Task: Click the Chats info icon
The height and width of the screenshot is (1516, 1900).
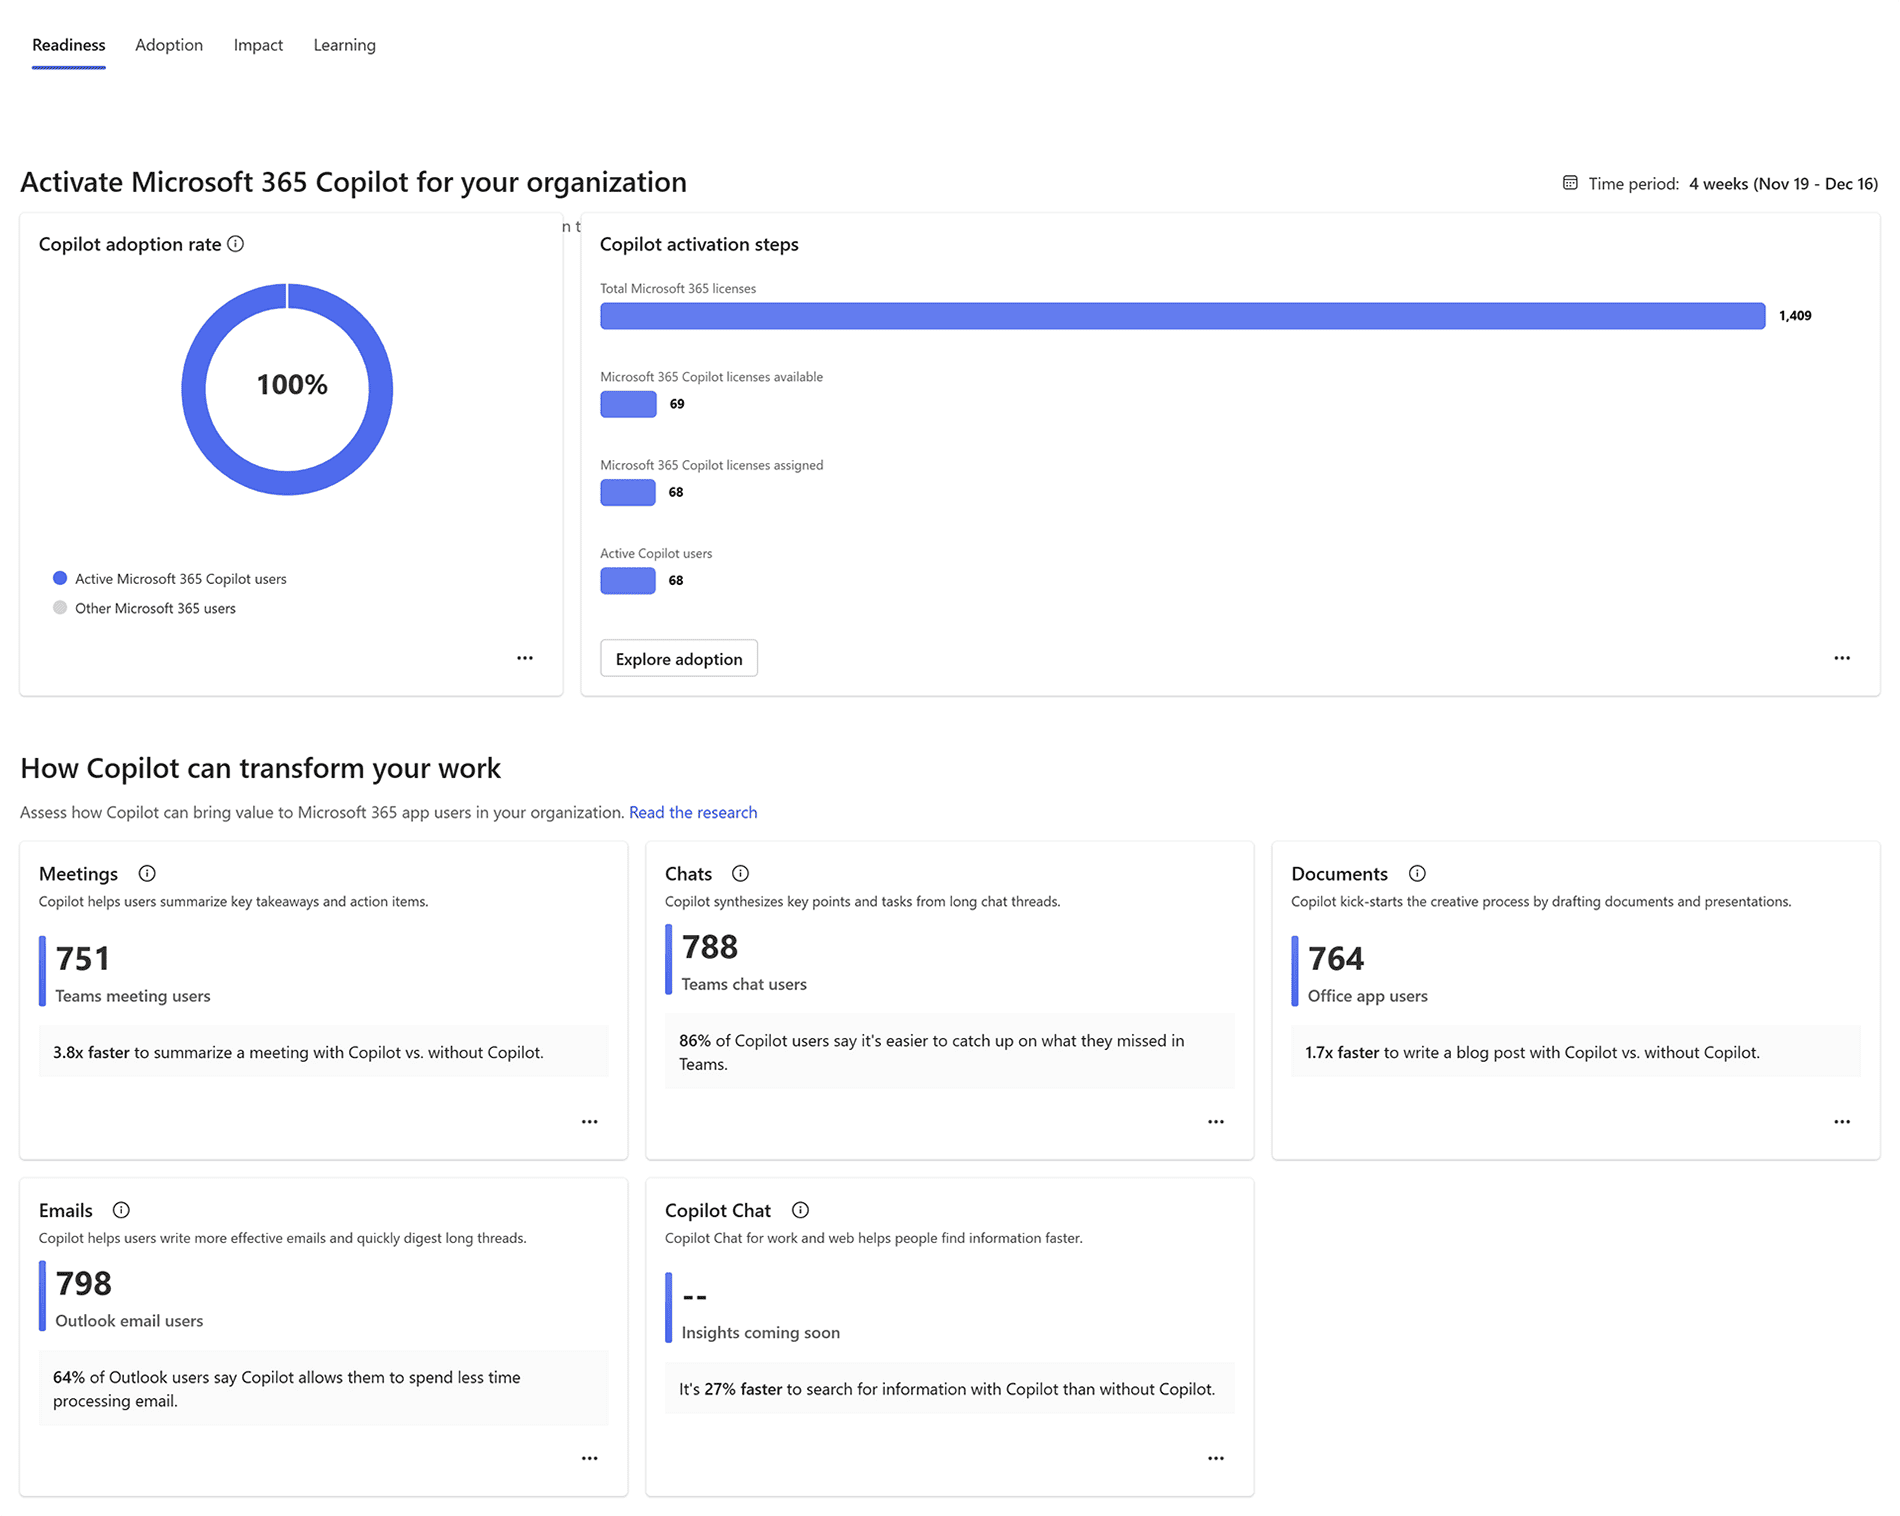Action: coord(740,873)
